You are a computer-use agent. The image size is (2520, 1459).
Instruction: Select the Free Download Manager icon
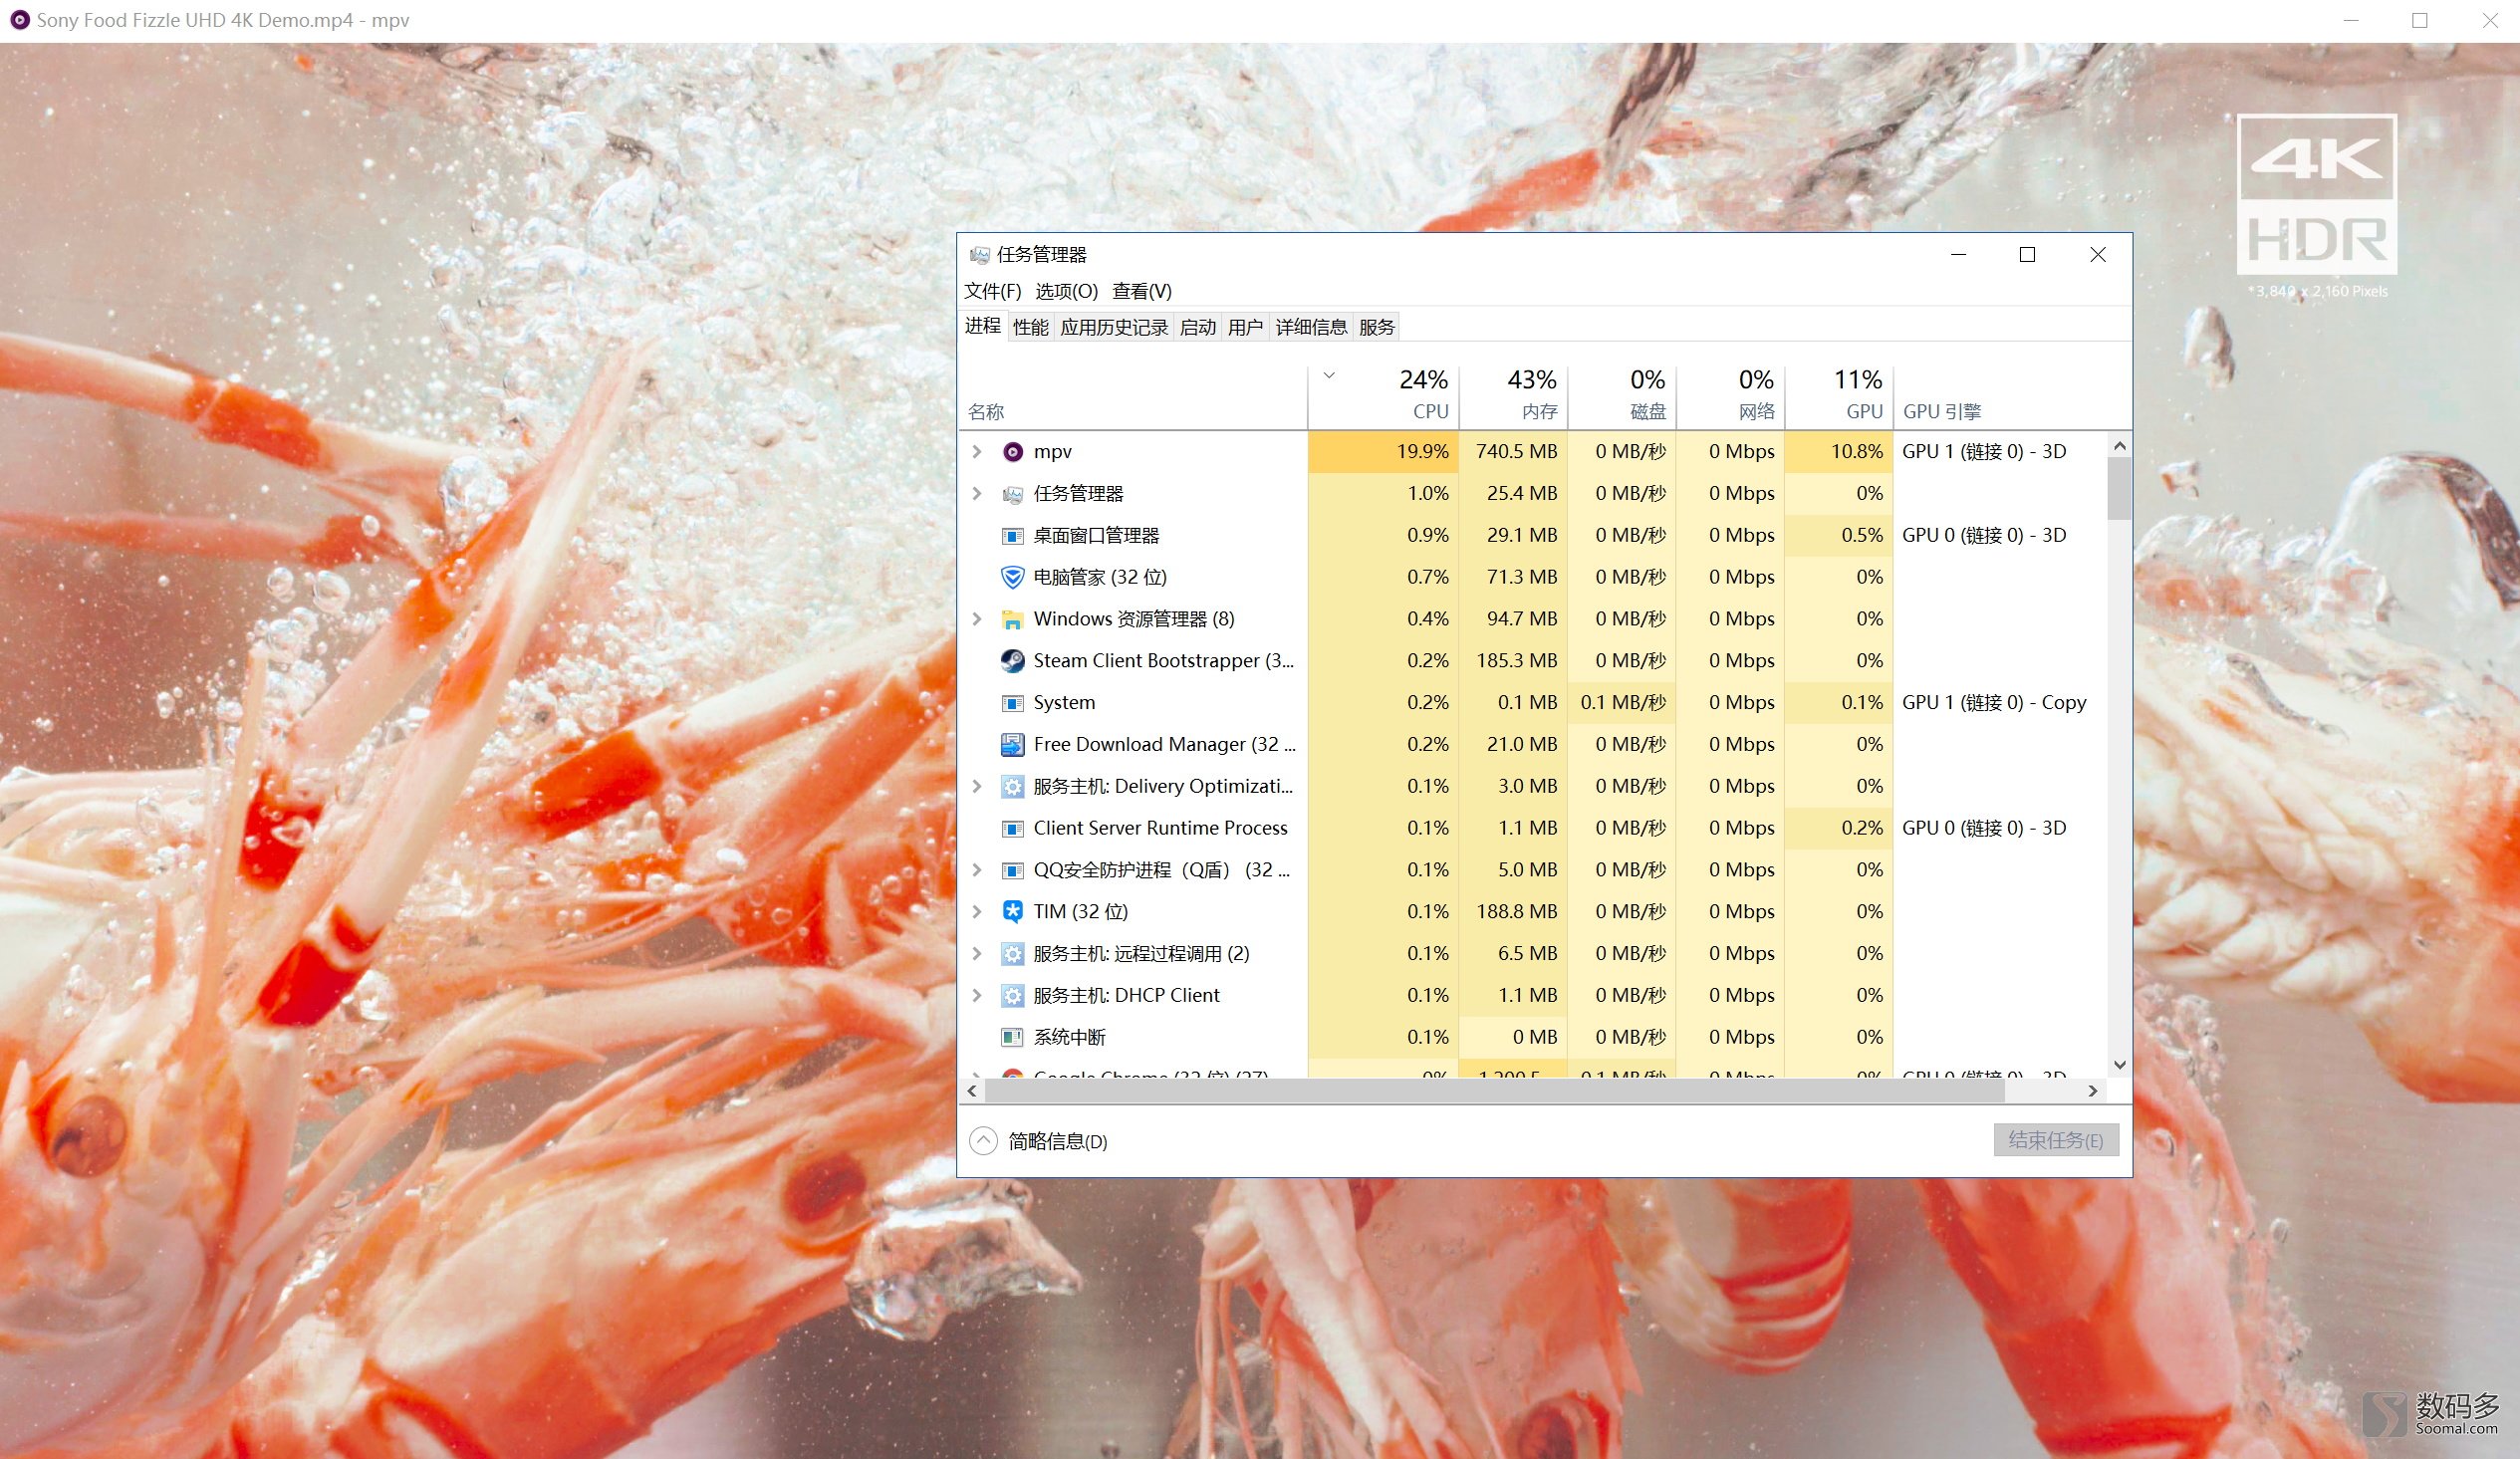pyautogui.click(x=1012, y=745)
